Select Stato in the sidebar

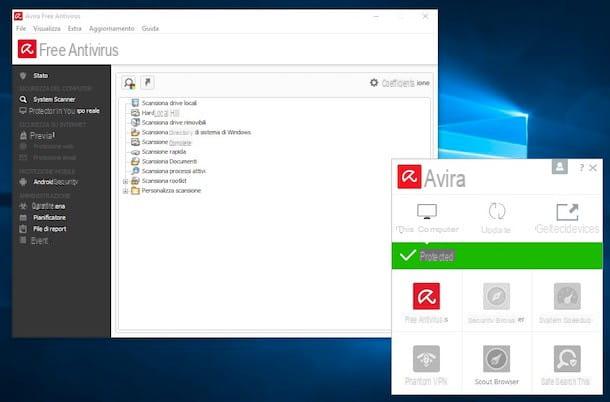(40, 75)
